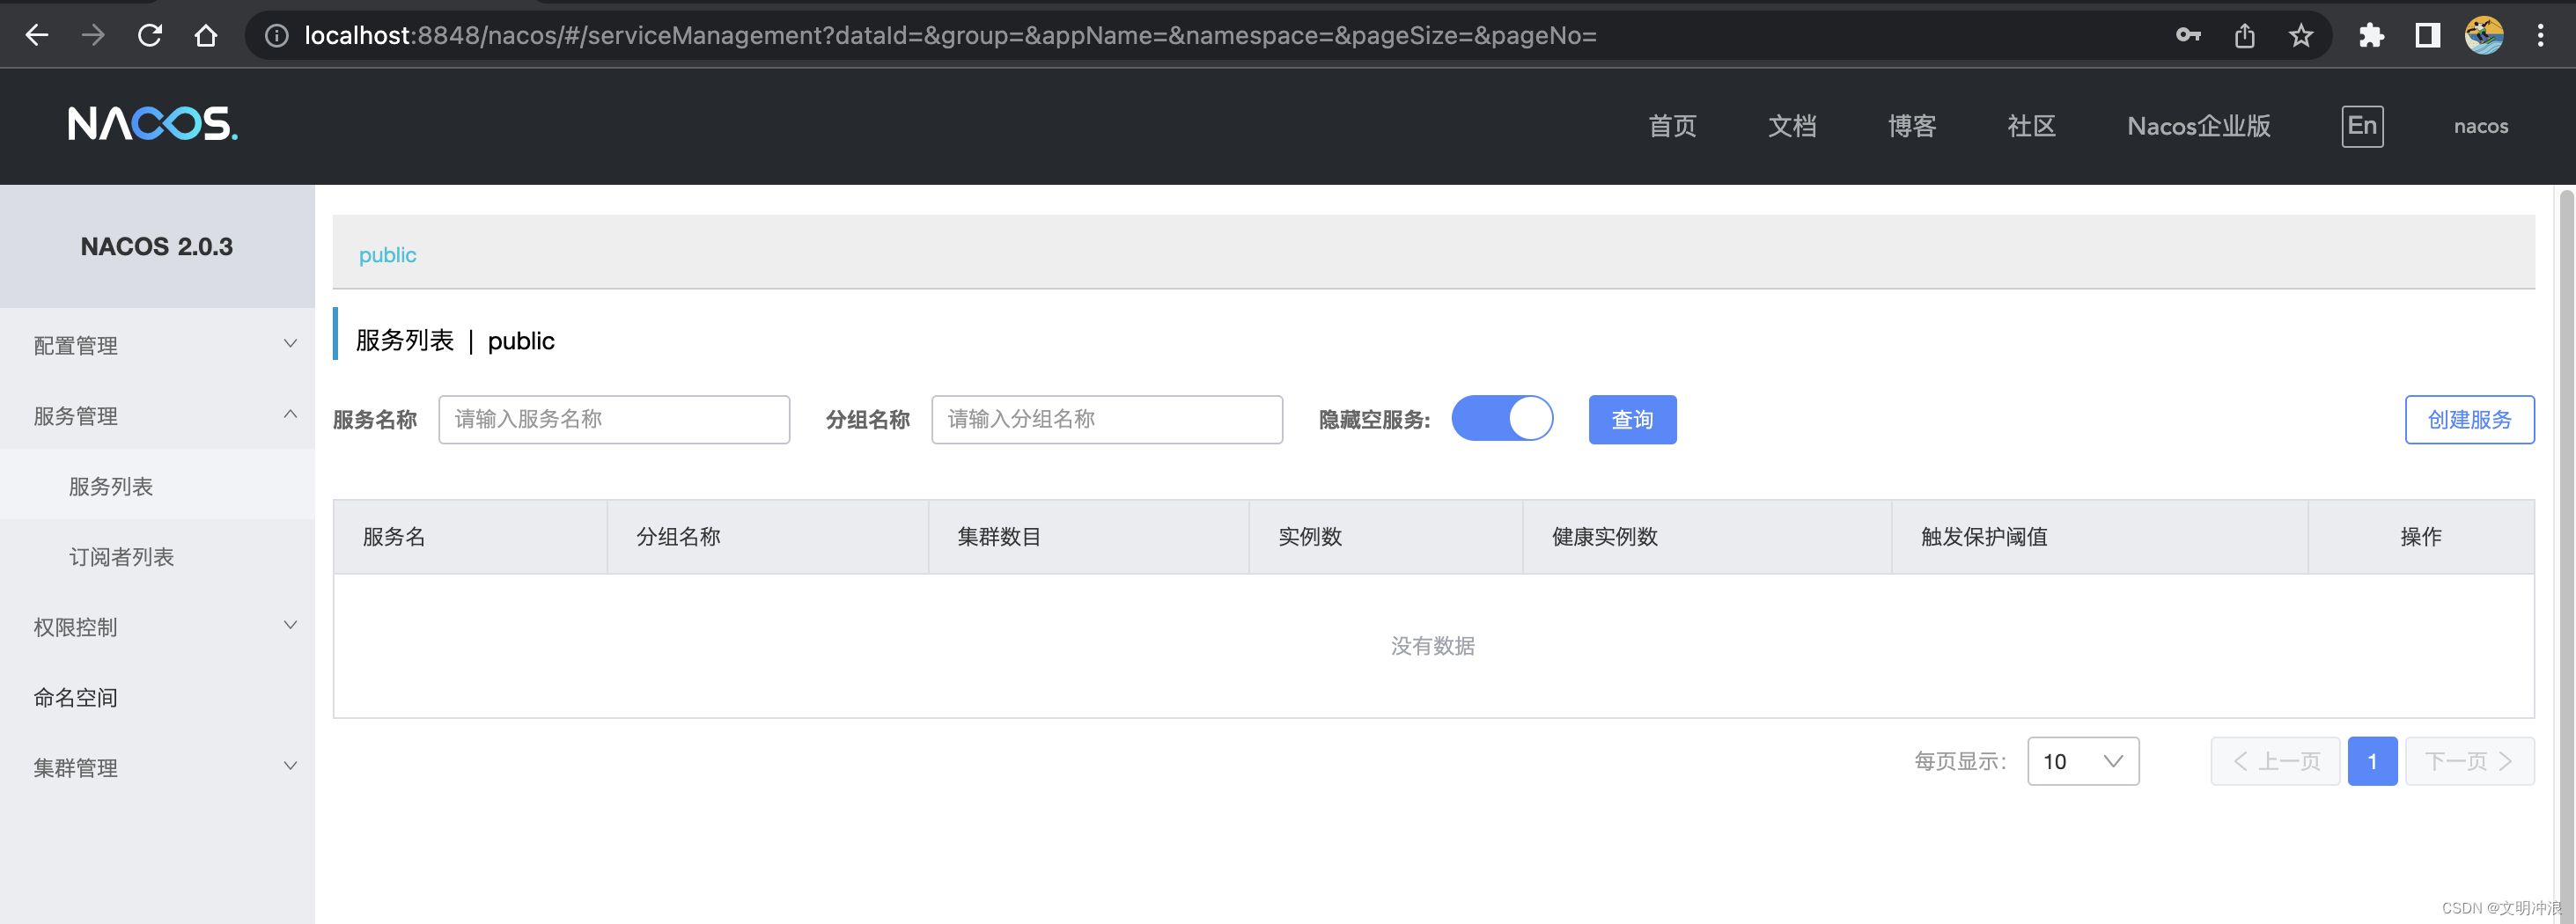This screenshot has height=924, width=2576.
Task: Open the 文档 navigation item
Action: (x=1792, y=126)
